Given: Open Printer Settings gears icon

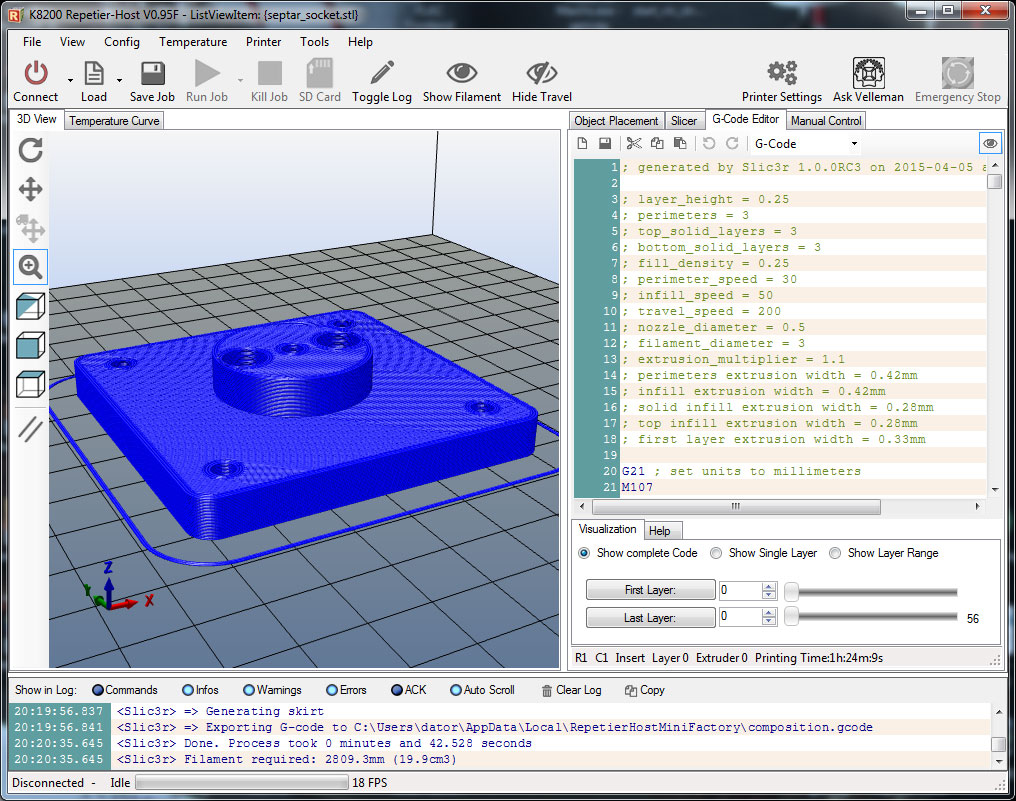Looking at the screenshot, I should (781, 73).
